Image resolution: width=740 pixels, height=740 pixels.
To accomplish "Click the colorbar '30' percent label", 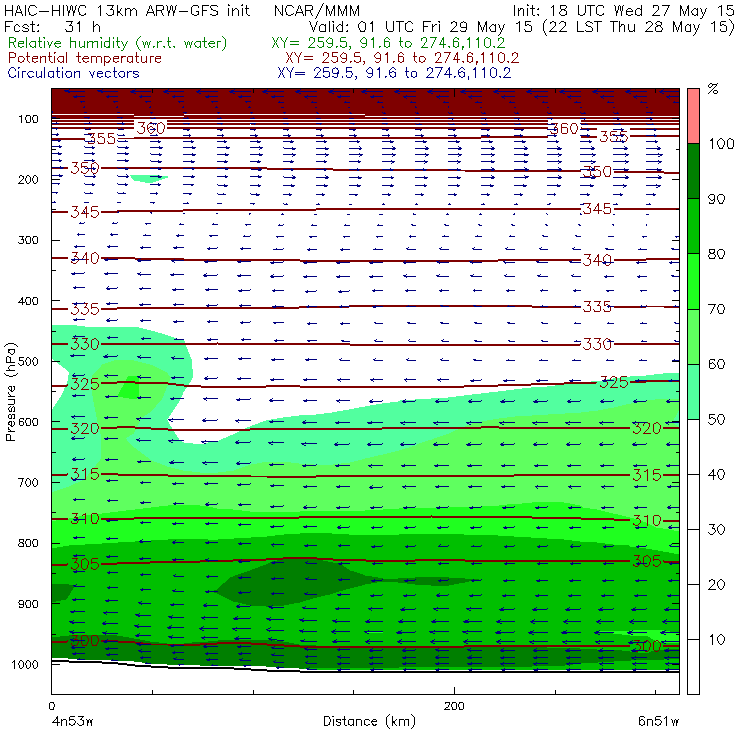I will [x=717, y=530].
